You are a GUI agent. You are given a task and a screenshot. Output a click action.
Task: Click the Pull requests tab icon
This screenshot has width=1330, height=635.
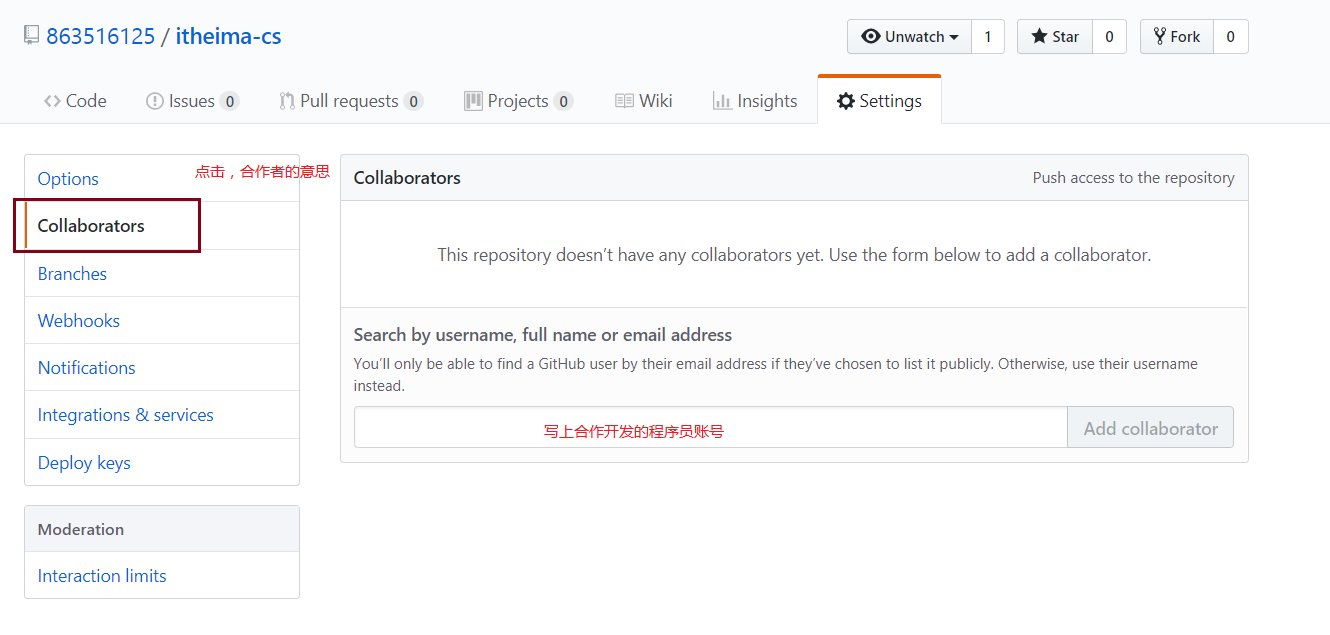(x=287, y=101)
